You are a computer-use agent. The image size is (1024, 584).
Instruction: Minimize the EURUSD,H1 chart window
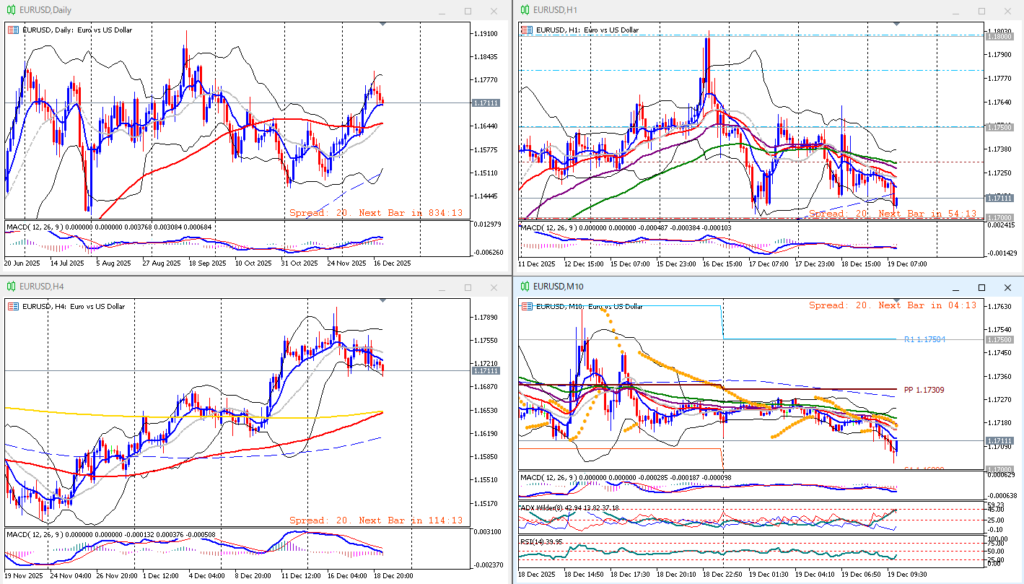954,10
